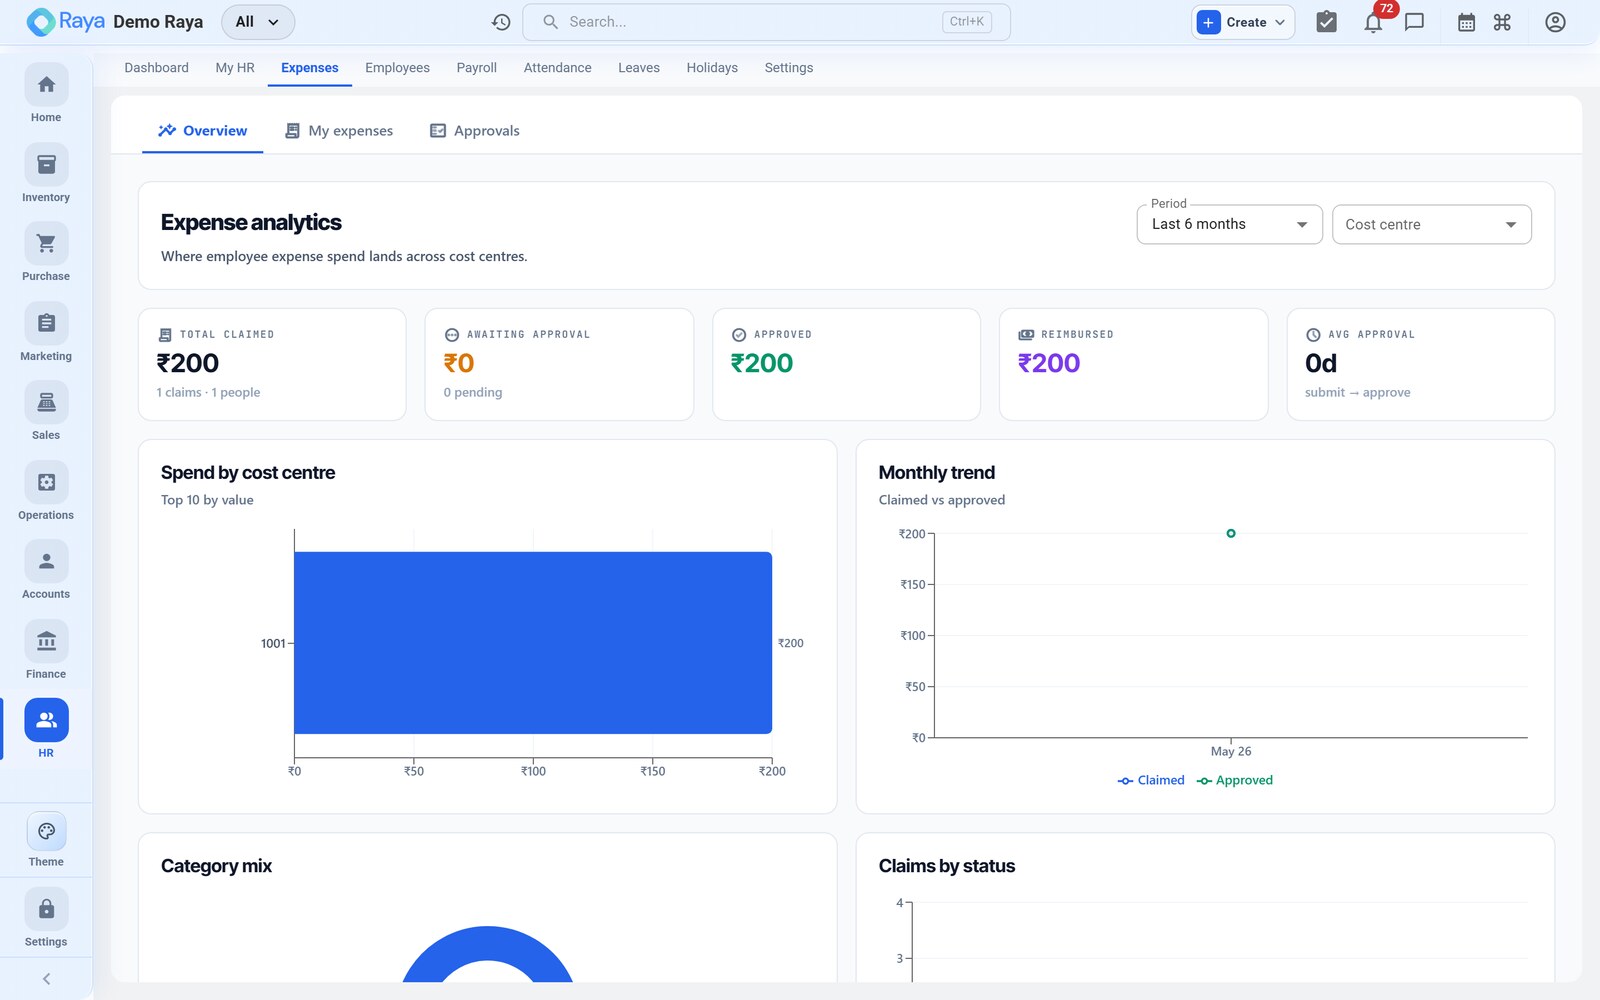Toggle the Approved series in legend
The image size is (1600, 1000).
1234,780
